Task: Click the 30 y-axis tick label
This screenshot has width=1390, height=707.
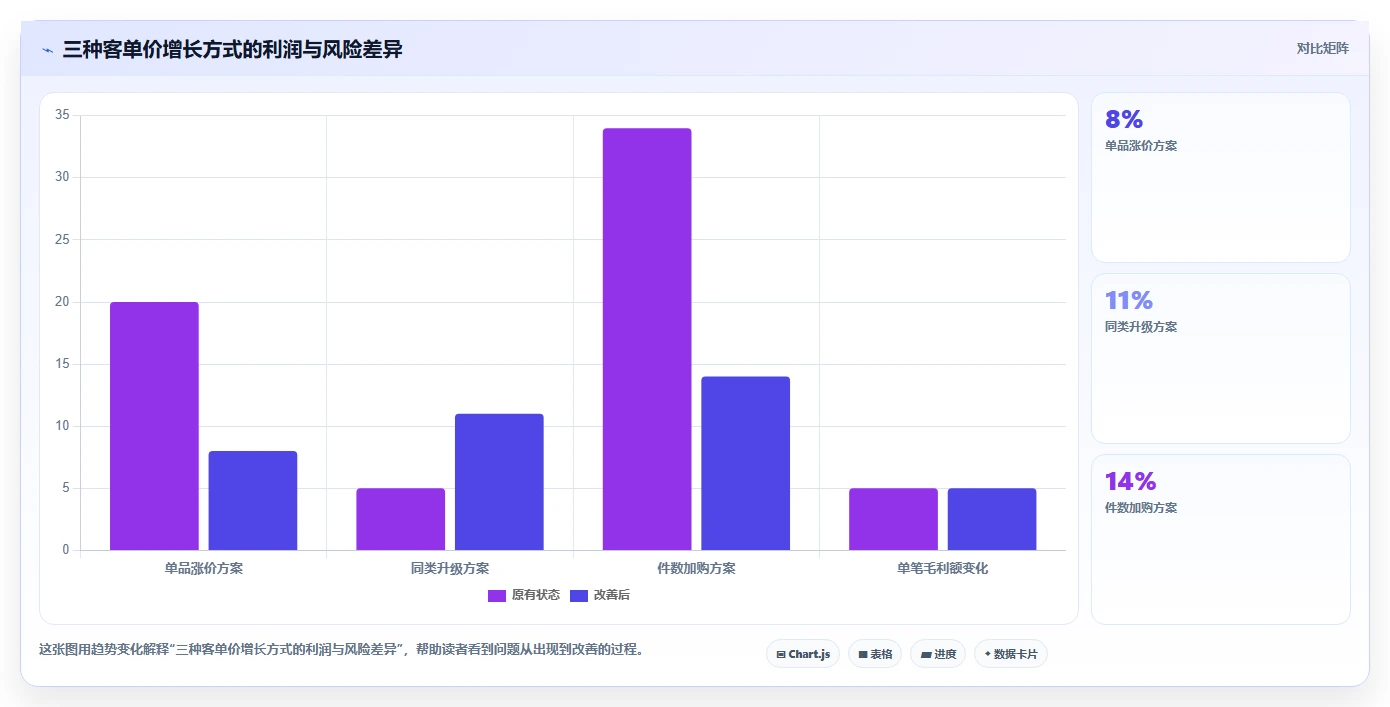Action: 62,177
